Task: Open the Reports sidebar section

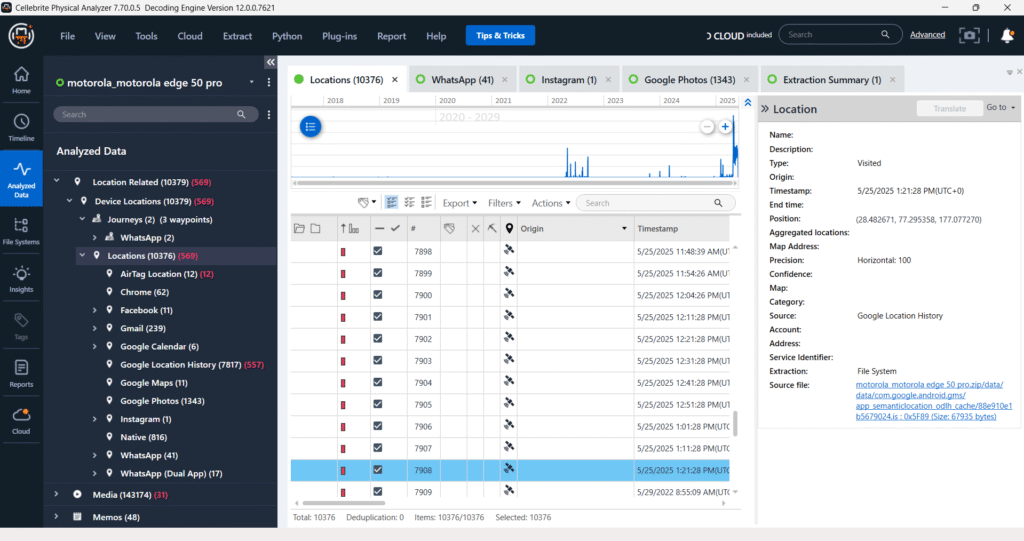Action: click(x=22, y=374)
